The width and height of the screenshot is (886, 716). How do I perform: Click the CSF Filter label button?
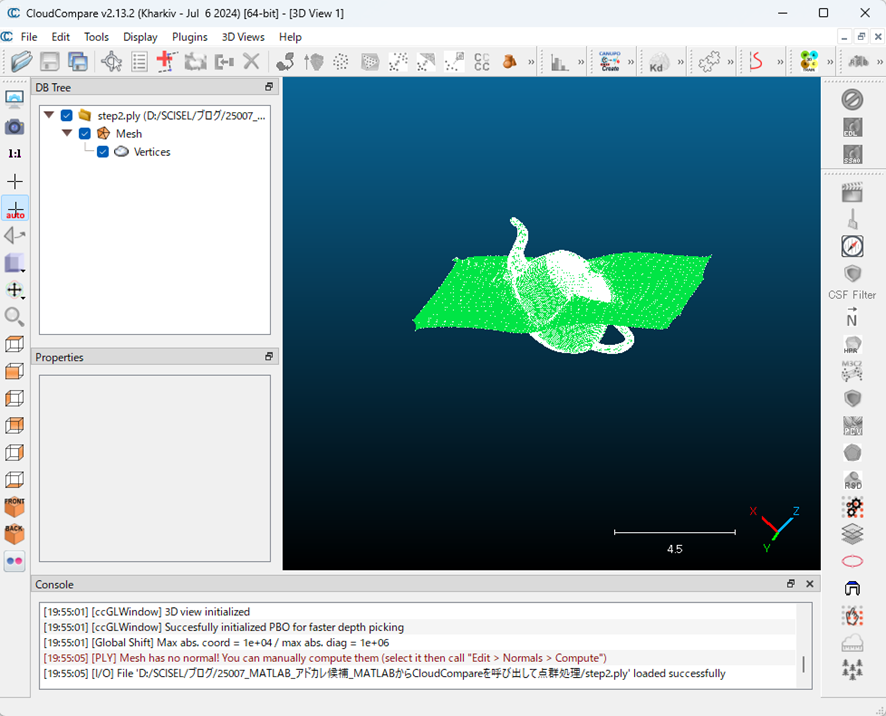pos(852,294)
